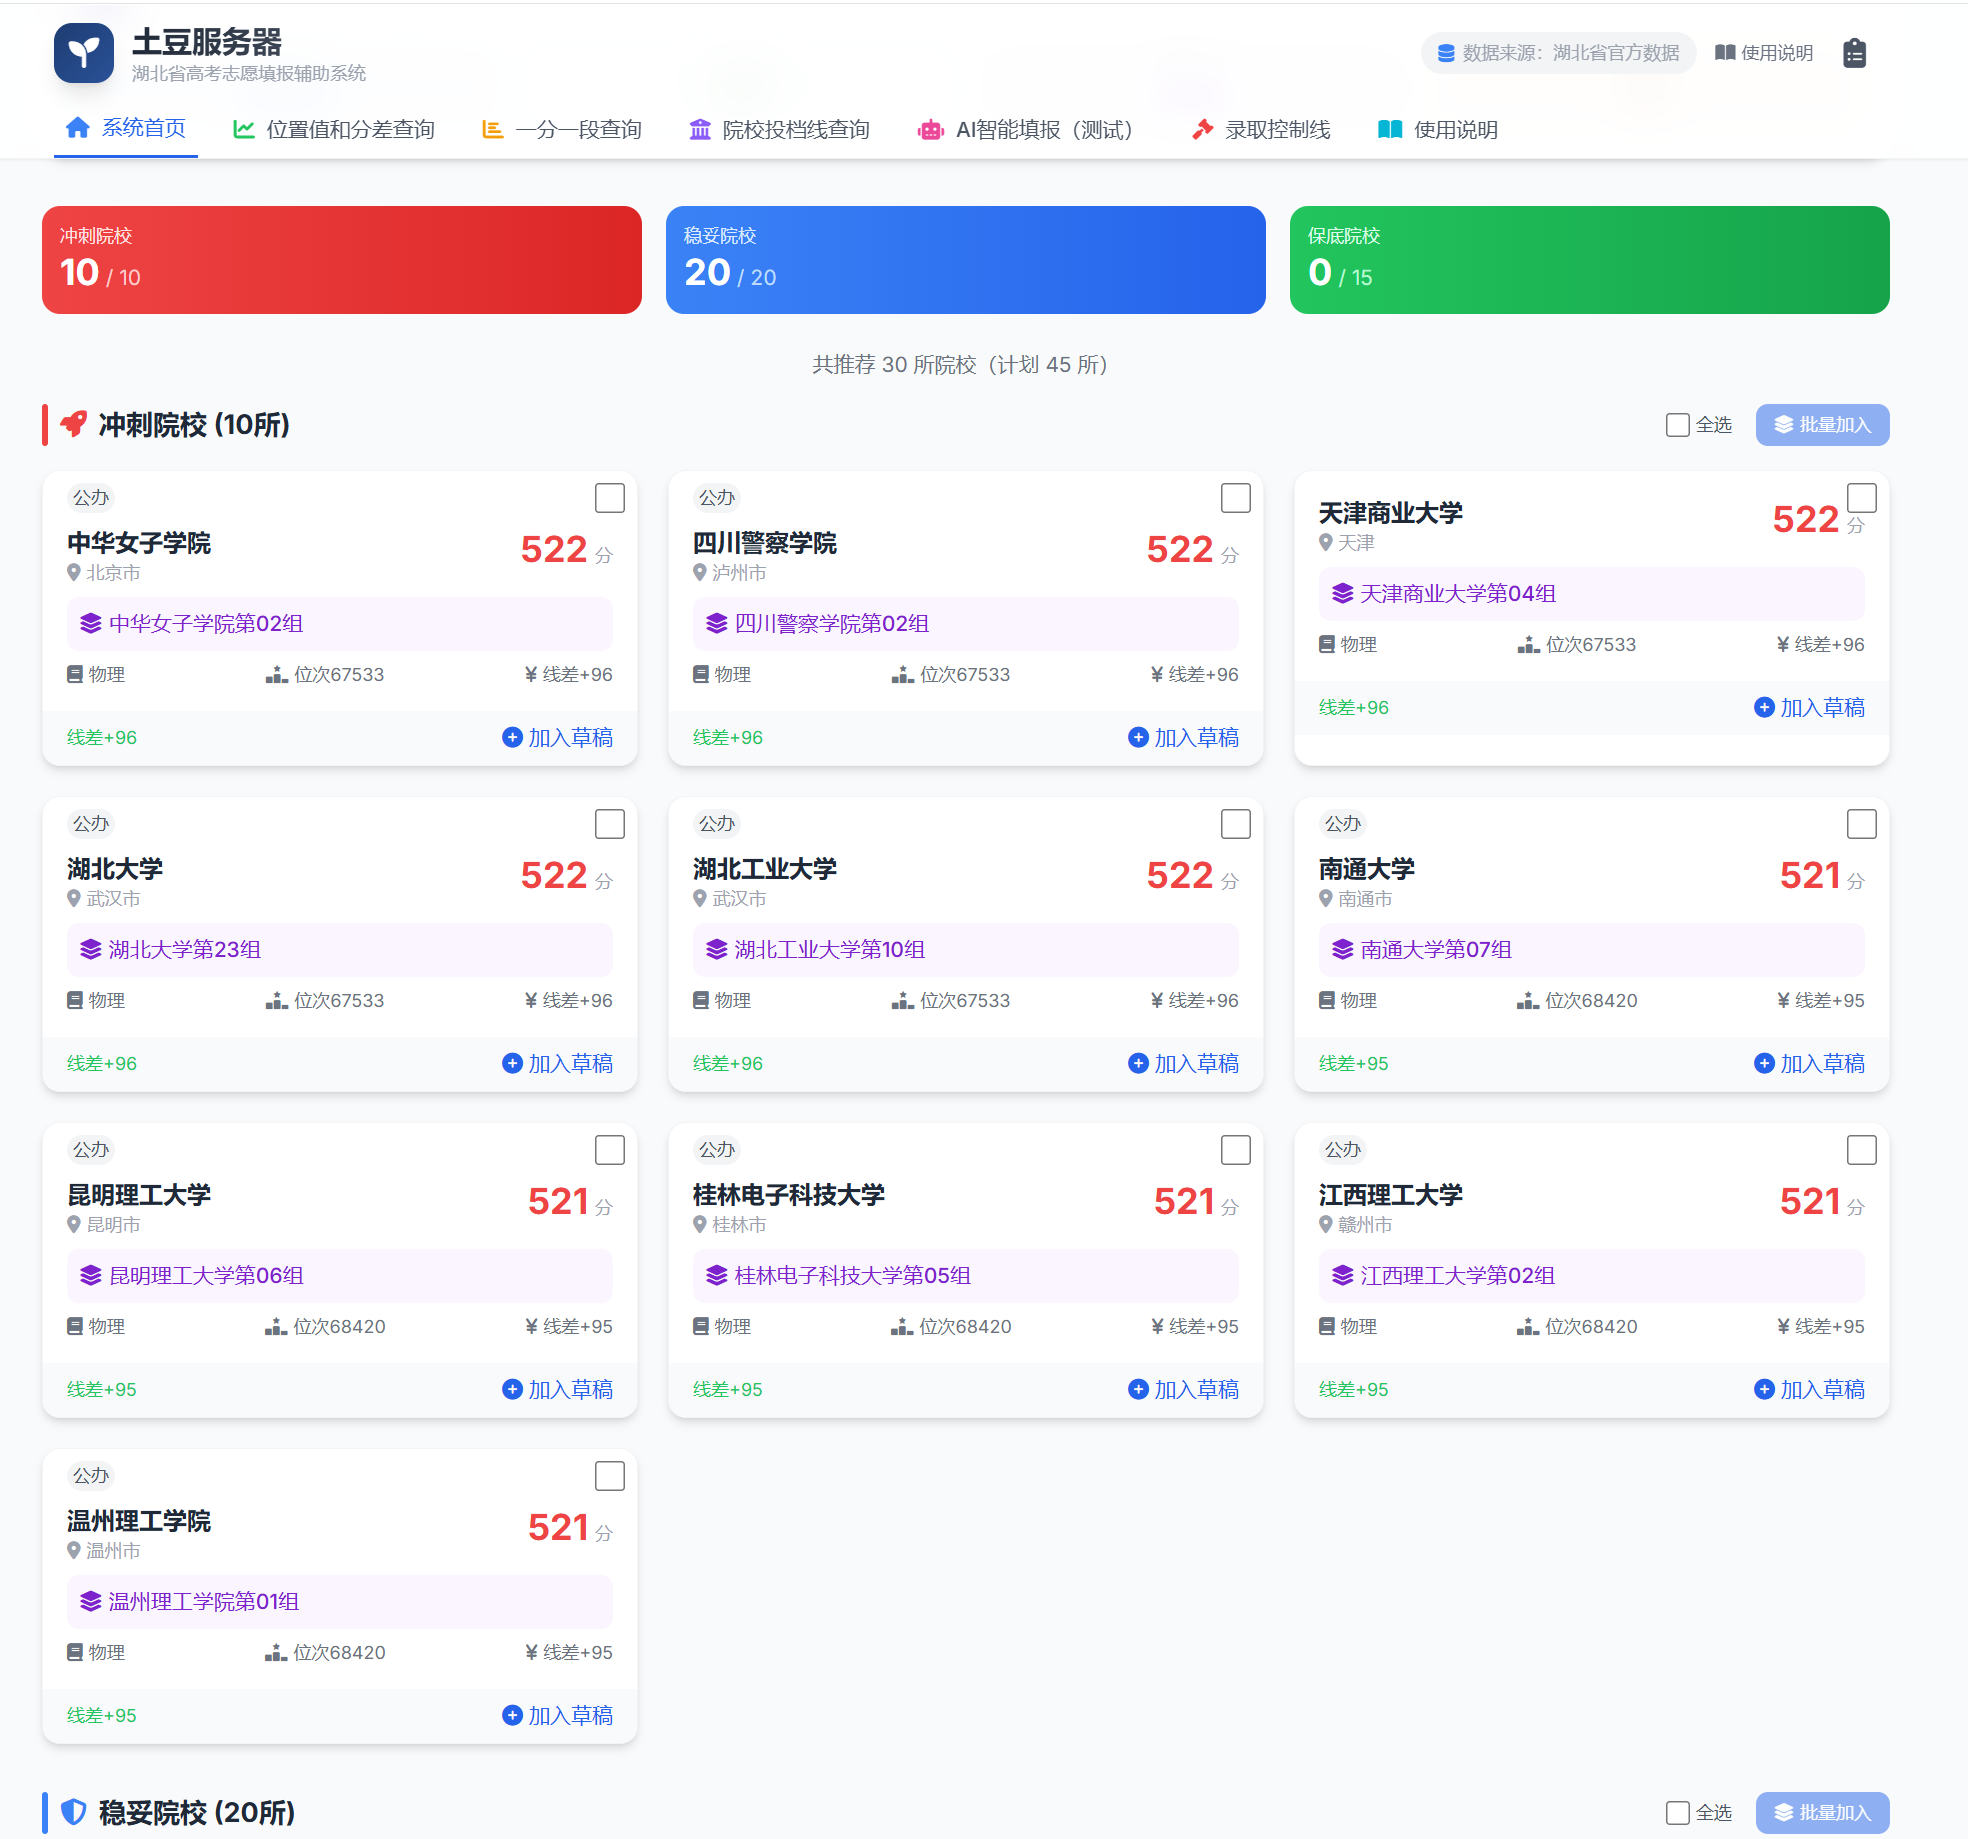Switch to 一分一段查询 tab
1968x1839 pixels.
point(562,129)
